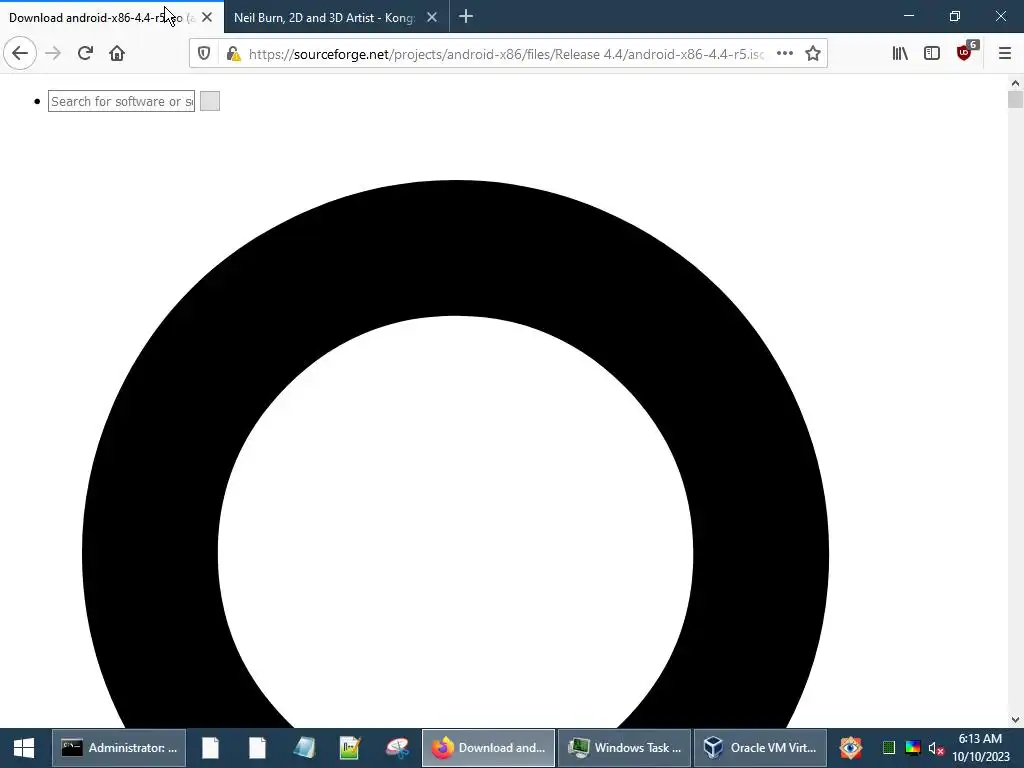1024x768 pixels.
Task: Open the page actions three-dot menu
Action: [x=784, y=54]
